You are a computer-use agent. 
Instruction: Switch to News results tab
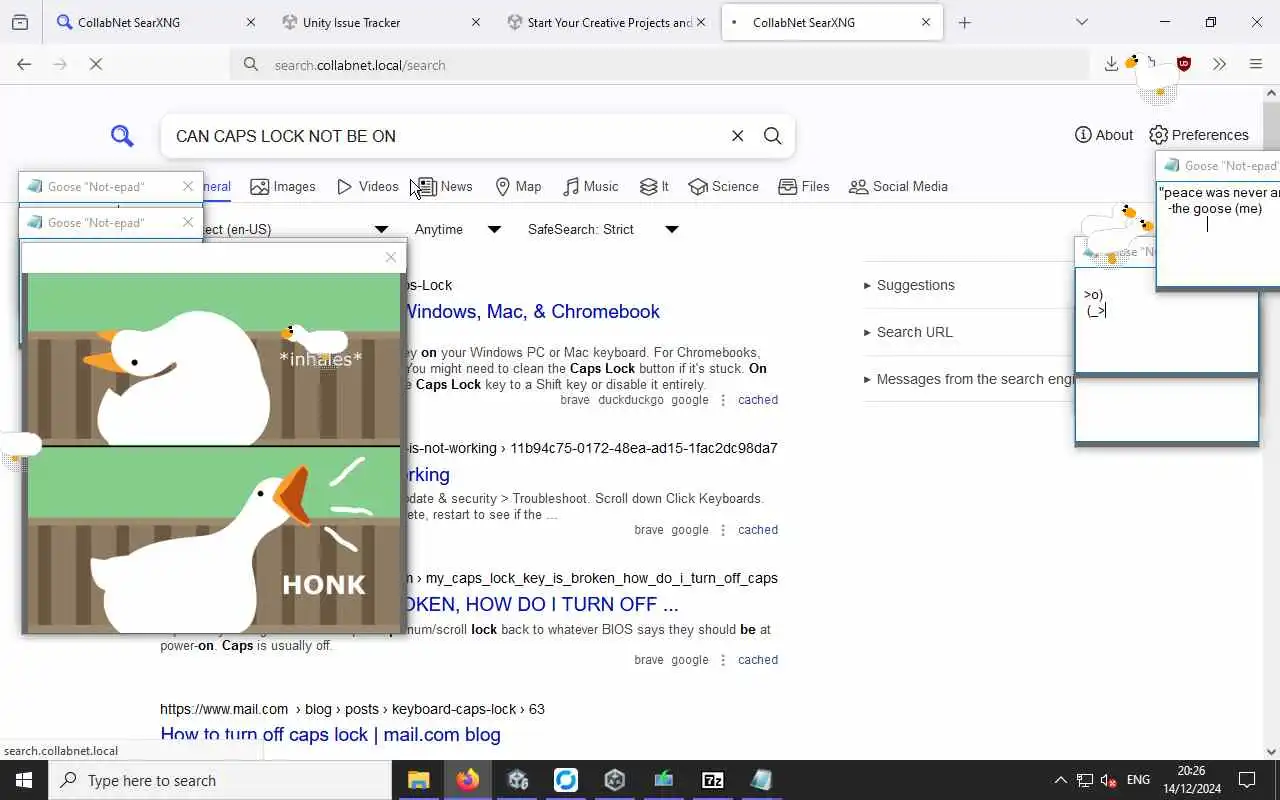[445, 187]
